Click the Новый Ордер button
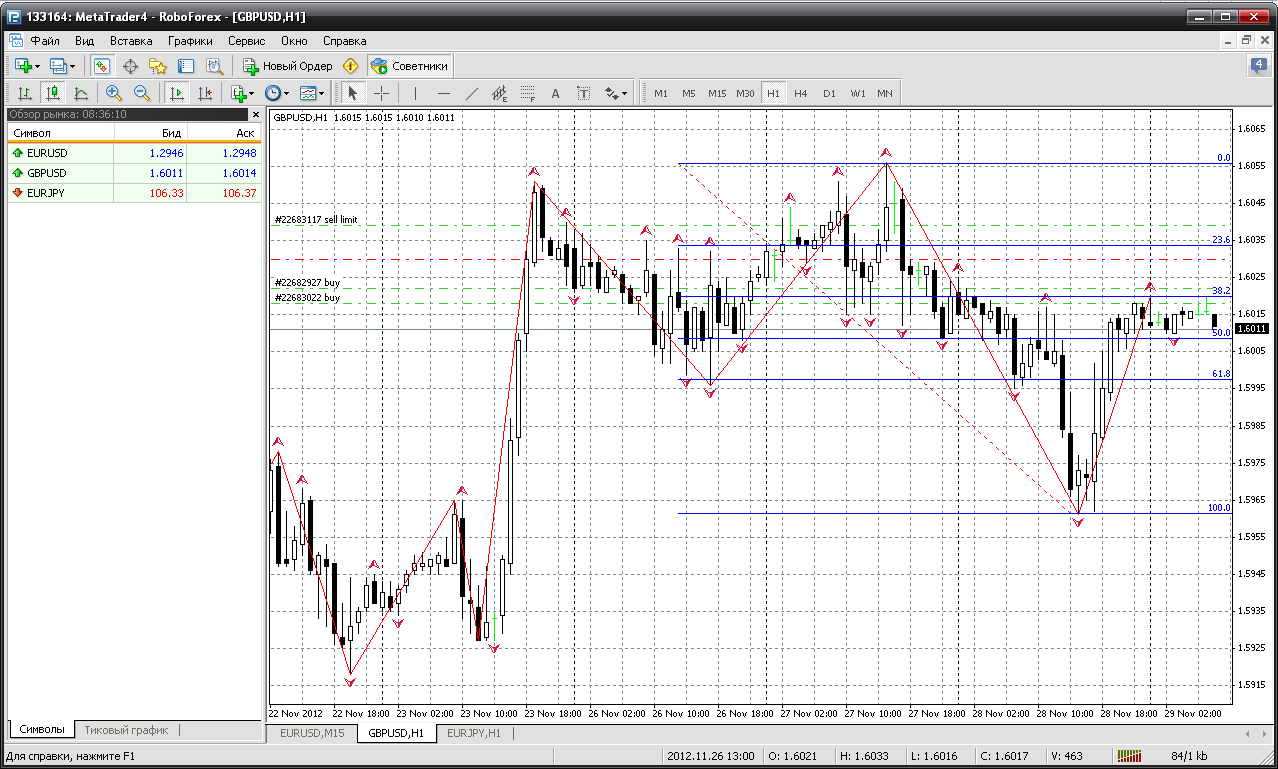The image size is (1278, 769). 288,66
